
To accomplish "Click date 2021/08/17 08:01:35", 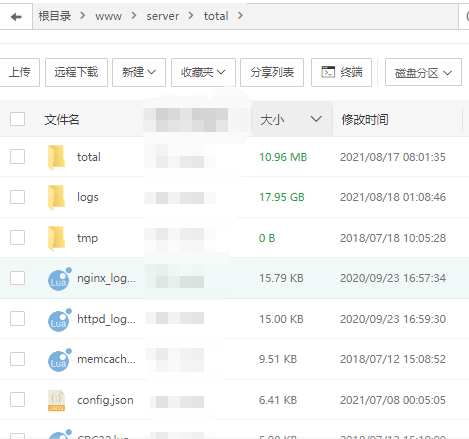I will pyautogui.click(x=393, y=157).
